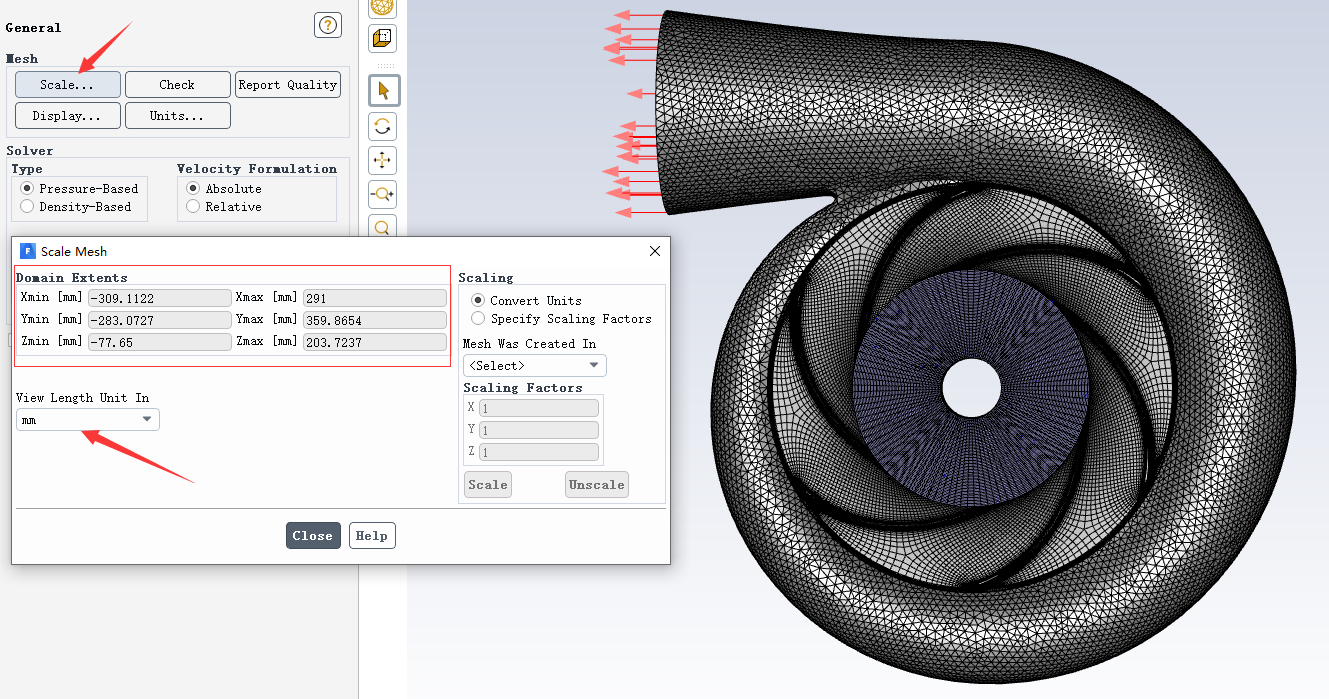1329x699 pixels.
Task: Click the Display... mesh button
Action: 67,116
